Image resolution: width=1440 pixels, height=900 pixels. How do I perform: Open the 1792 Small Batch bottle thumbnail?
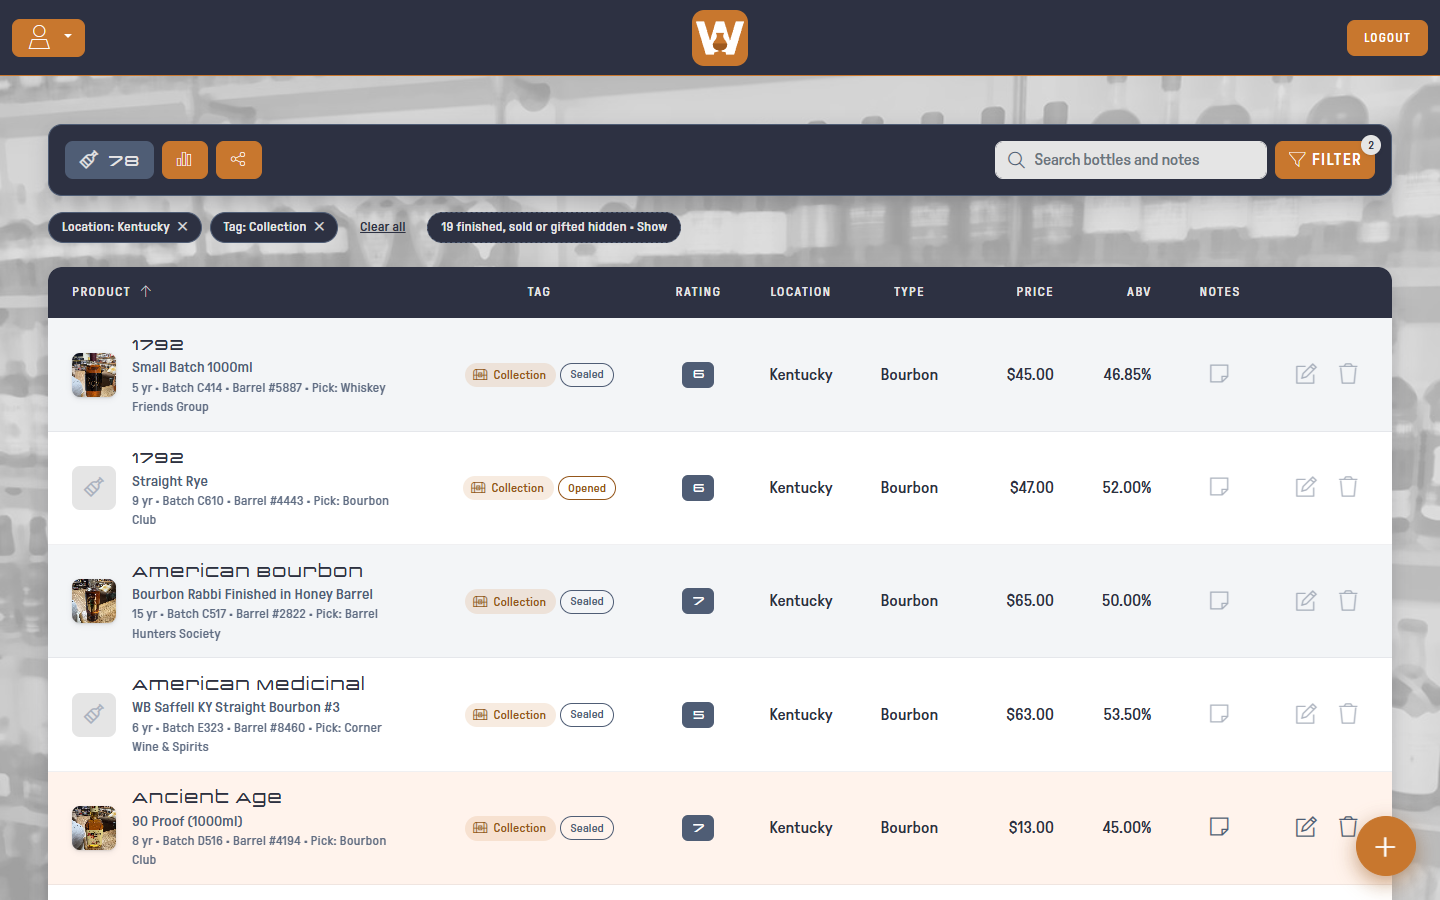point(94,375)
